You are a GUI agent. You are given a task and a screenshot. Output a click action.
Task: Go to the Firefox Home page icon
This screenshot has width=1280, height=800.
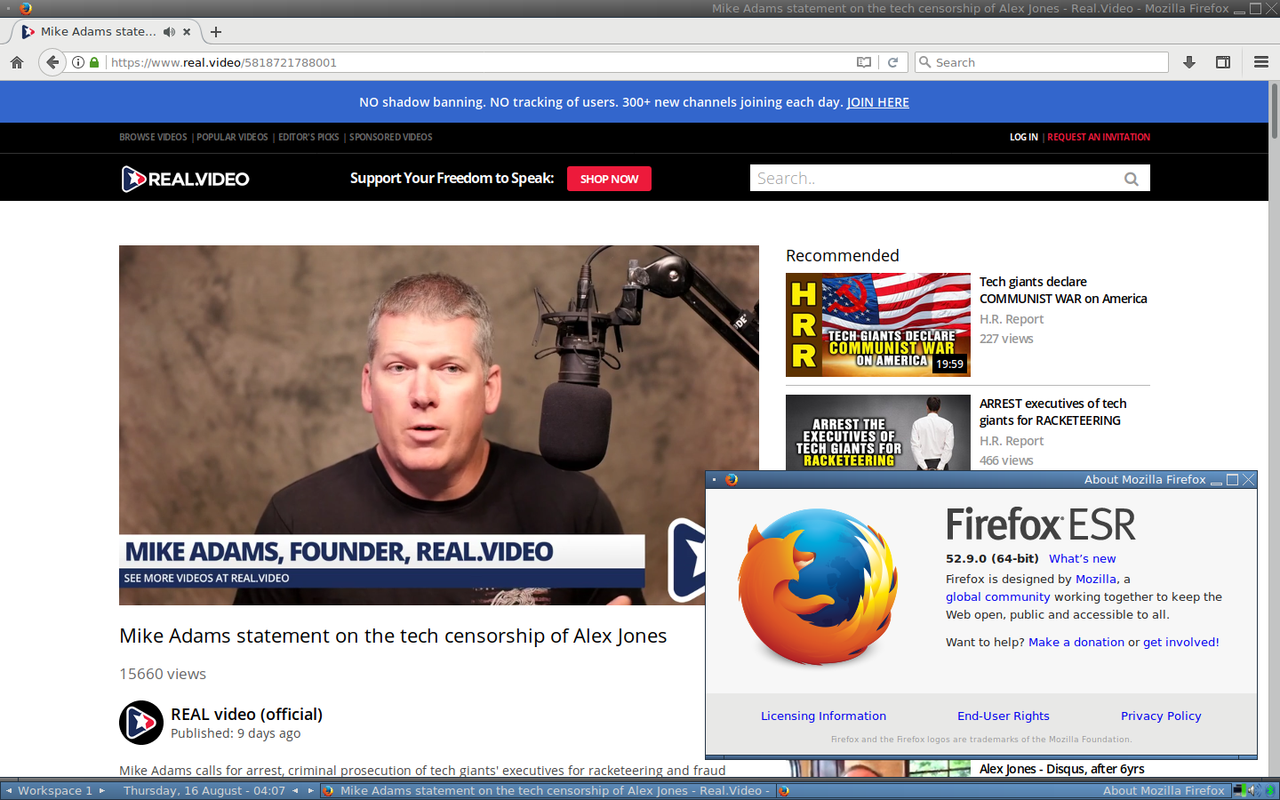click(x=16, y=62)
